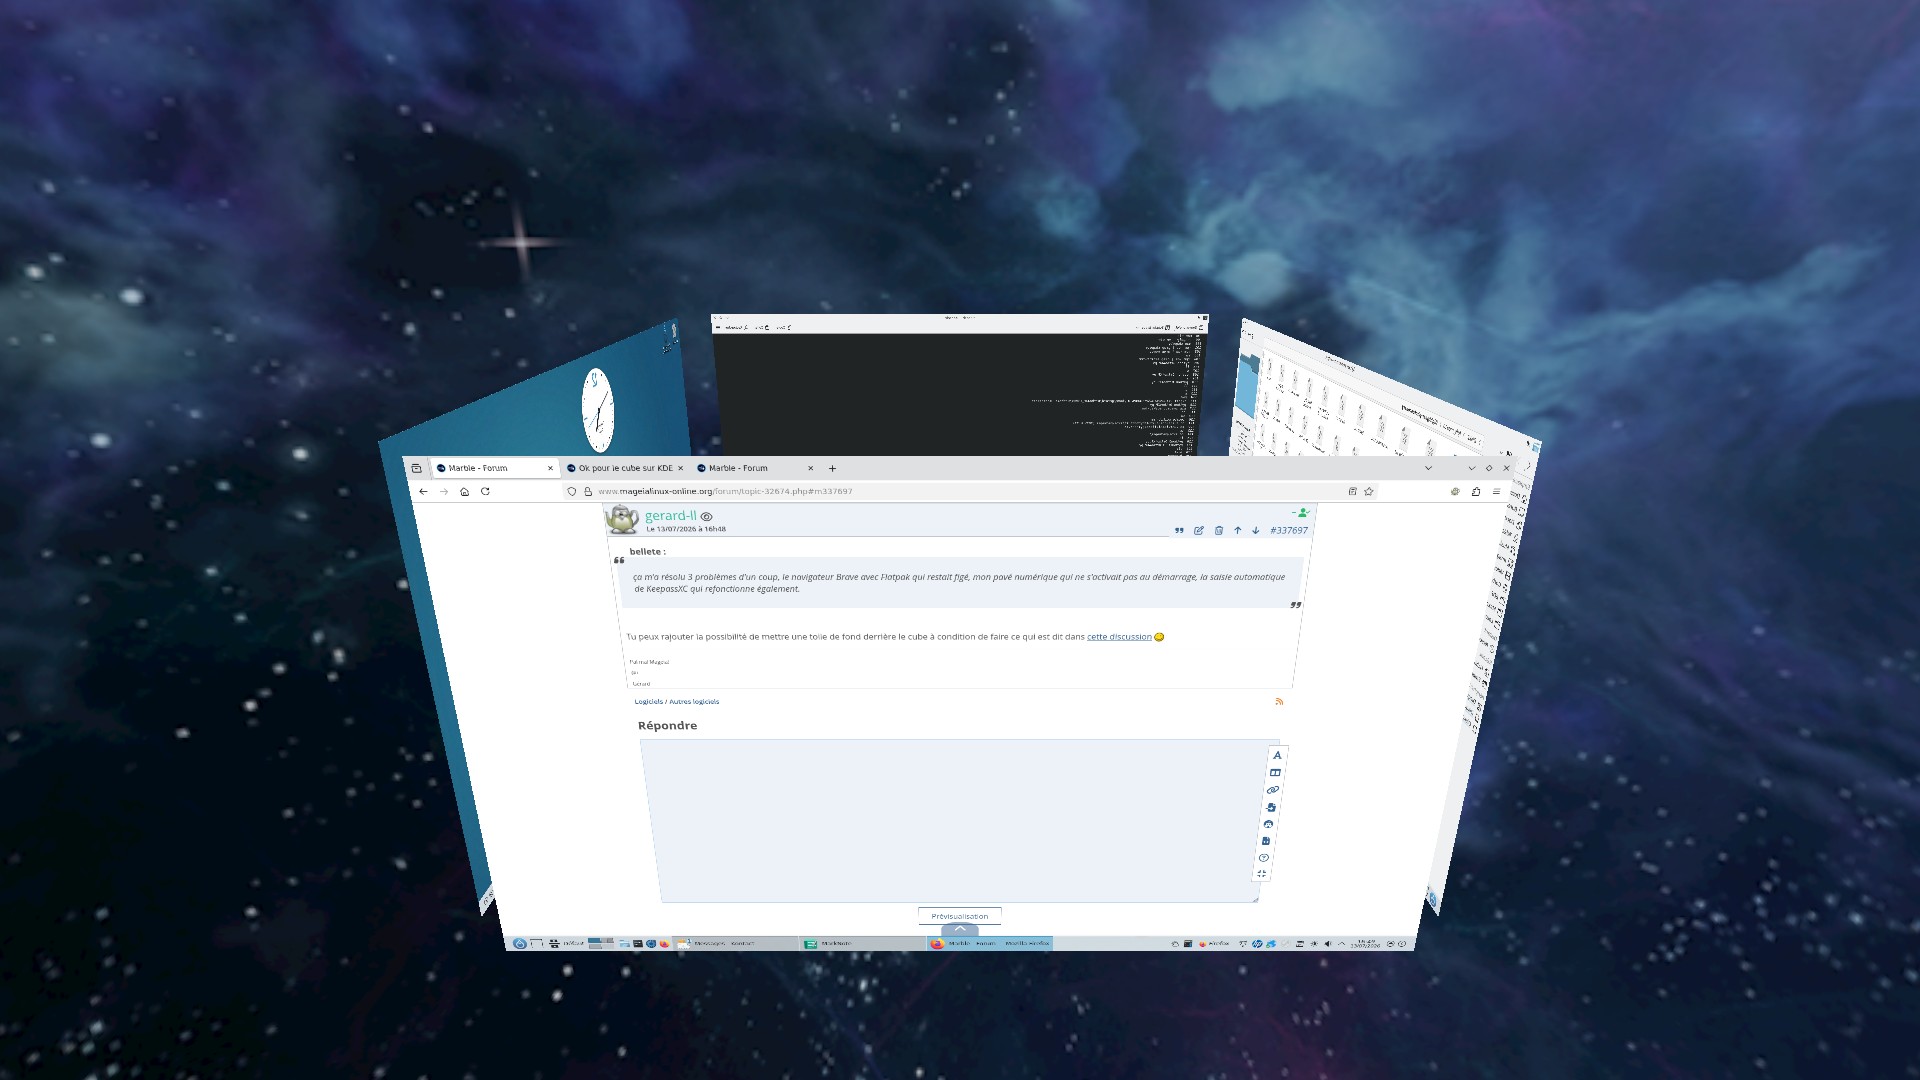The width and height of the screenshot is (1920, 1080).
Task: Click the HP icon in system tray
Action: click(x=1257, y=944)
